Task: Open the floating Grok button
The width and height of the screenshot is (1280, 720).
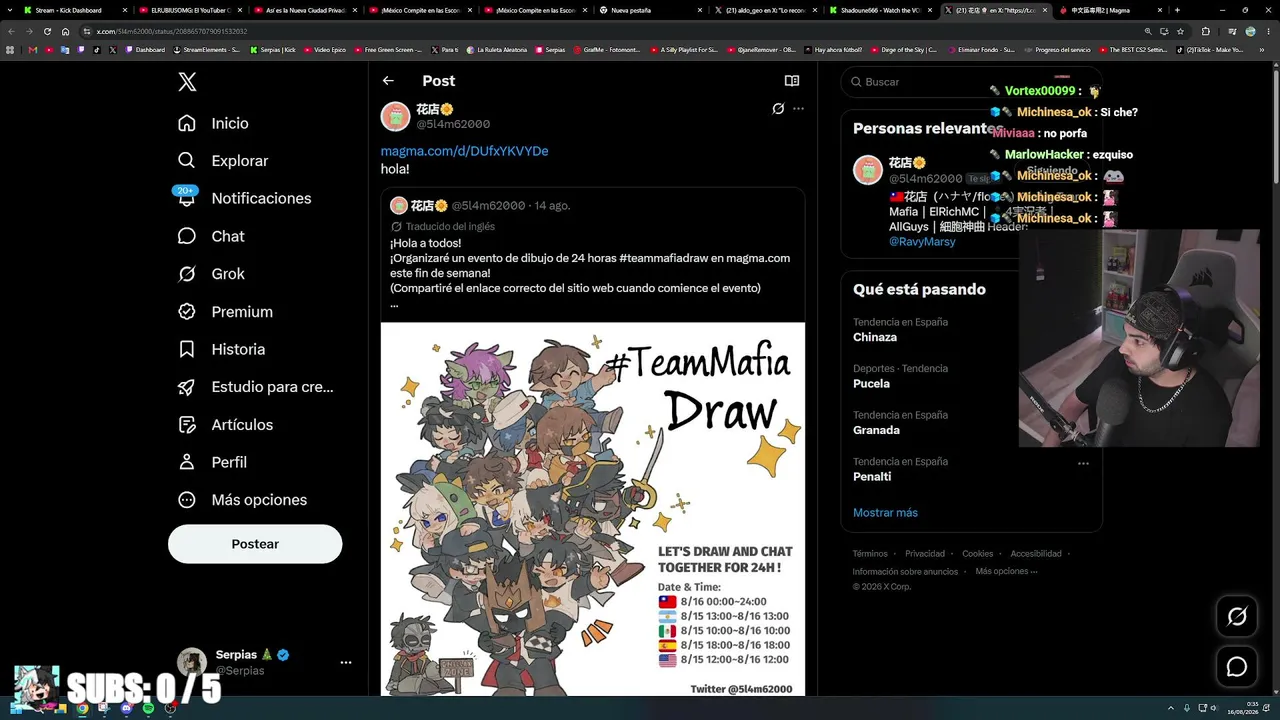Action: coord(1237,617)
